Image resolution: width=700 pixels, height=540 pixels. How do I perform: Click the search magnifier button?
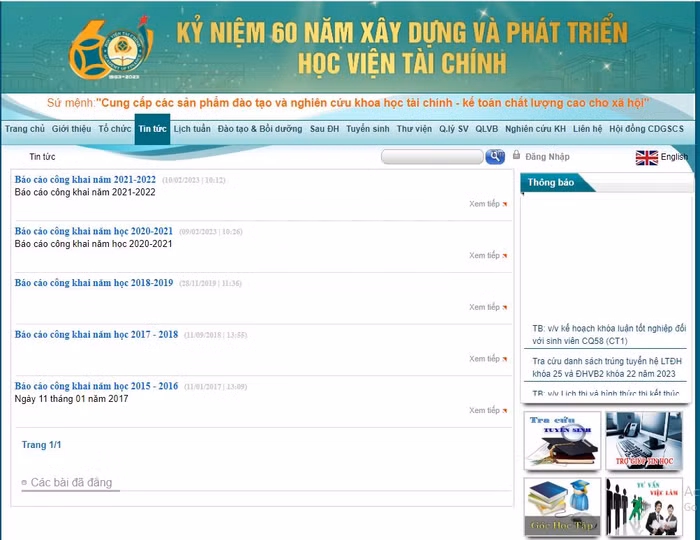tap(495, 156)
